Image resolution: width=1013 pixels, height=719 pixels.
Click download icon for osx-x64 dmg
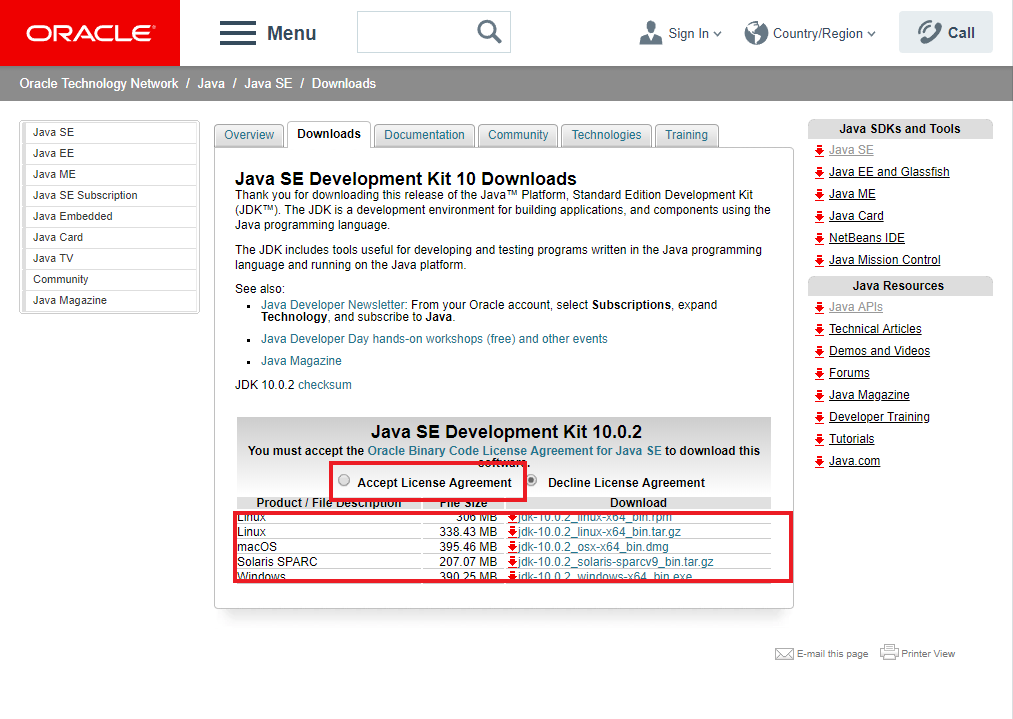512,547
